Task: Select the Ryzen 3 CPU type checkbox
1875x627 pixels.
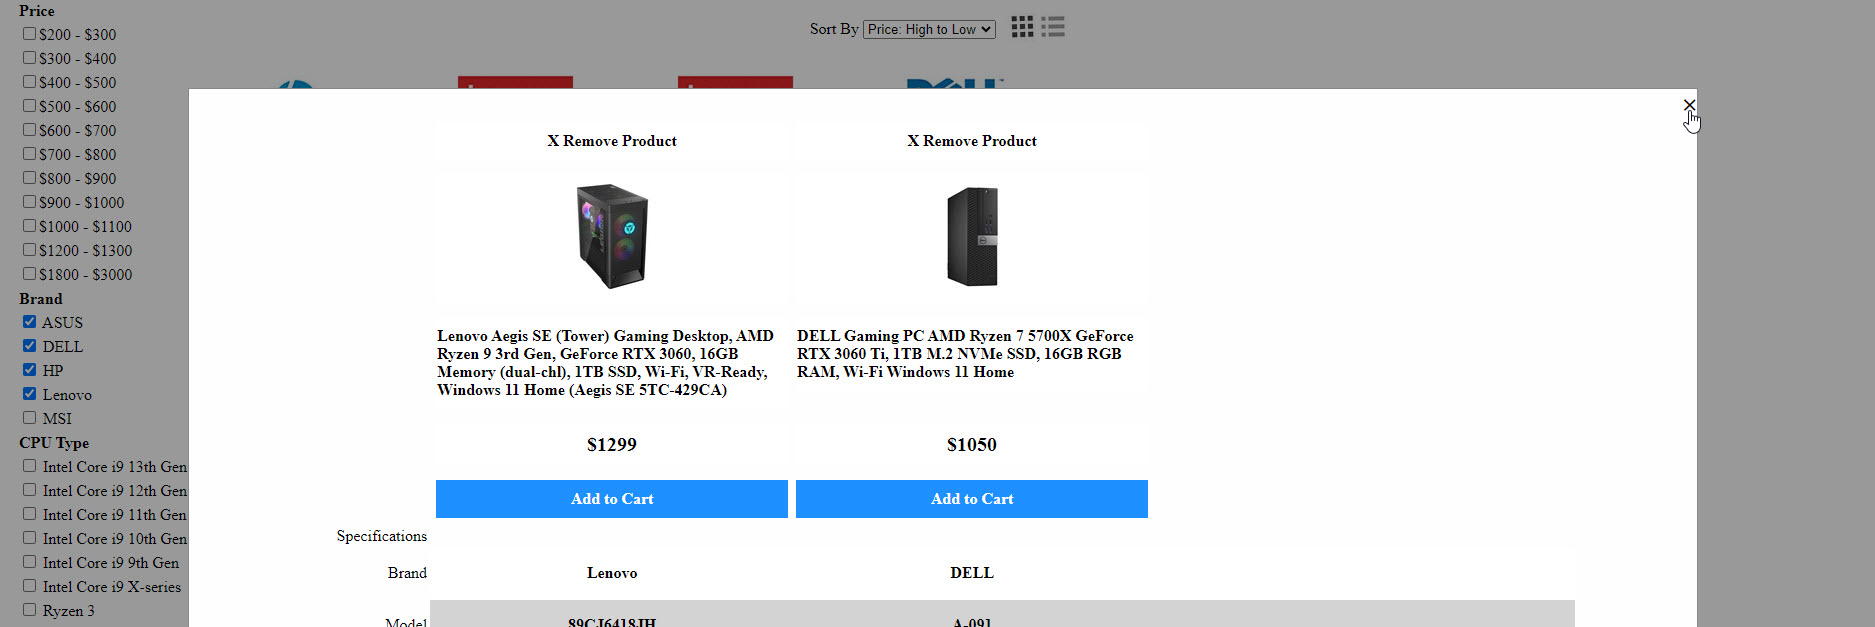Action: click(30, 610)
